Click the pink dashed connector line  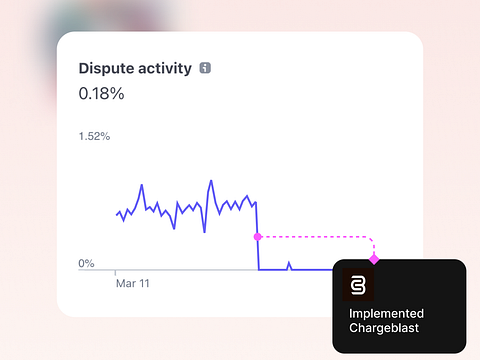point(317,237)
